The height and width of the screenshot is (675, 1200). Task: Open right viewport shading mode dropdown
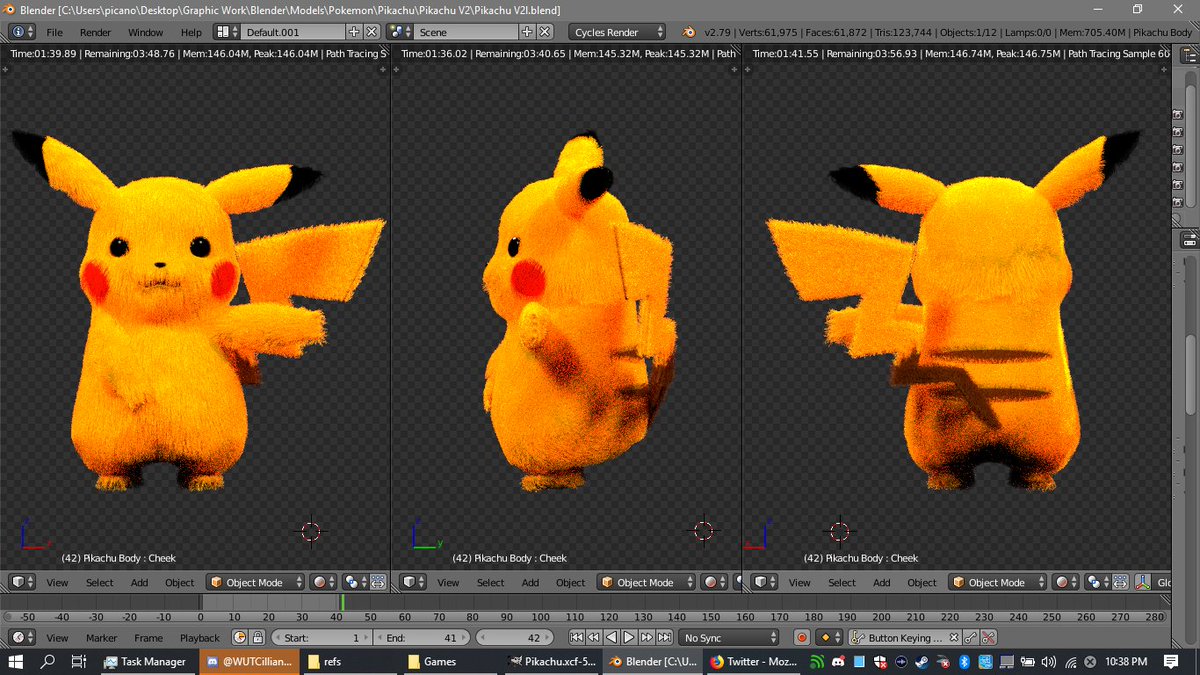click(x=1066, y=582)
